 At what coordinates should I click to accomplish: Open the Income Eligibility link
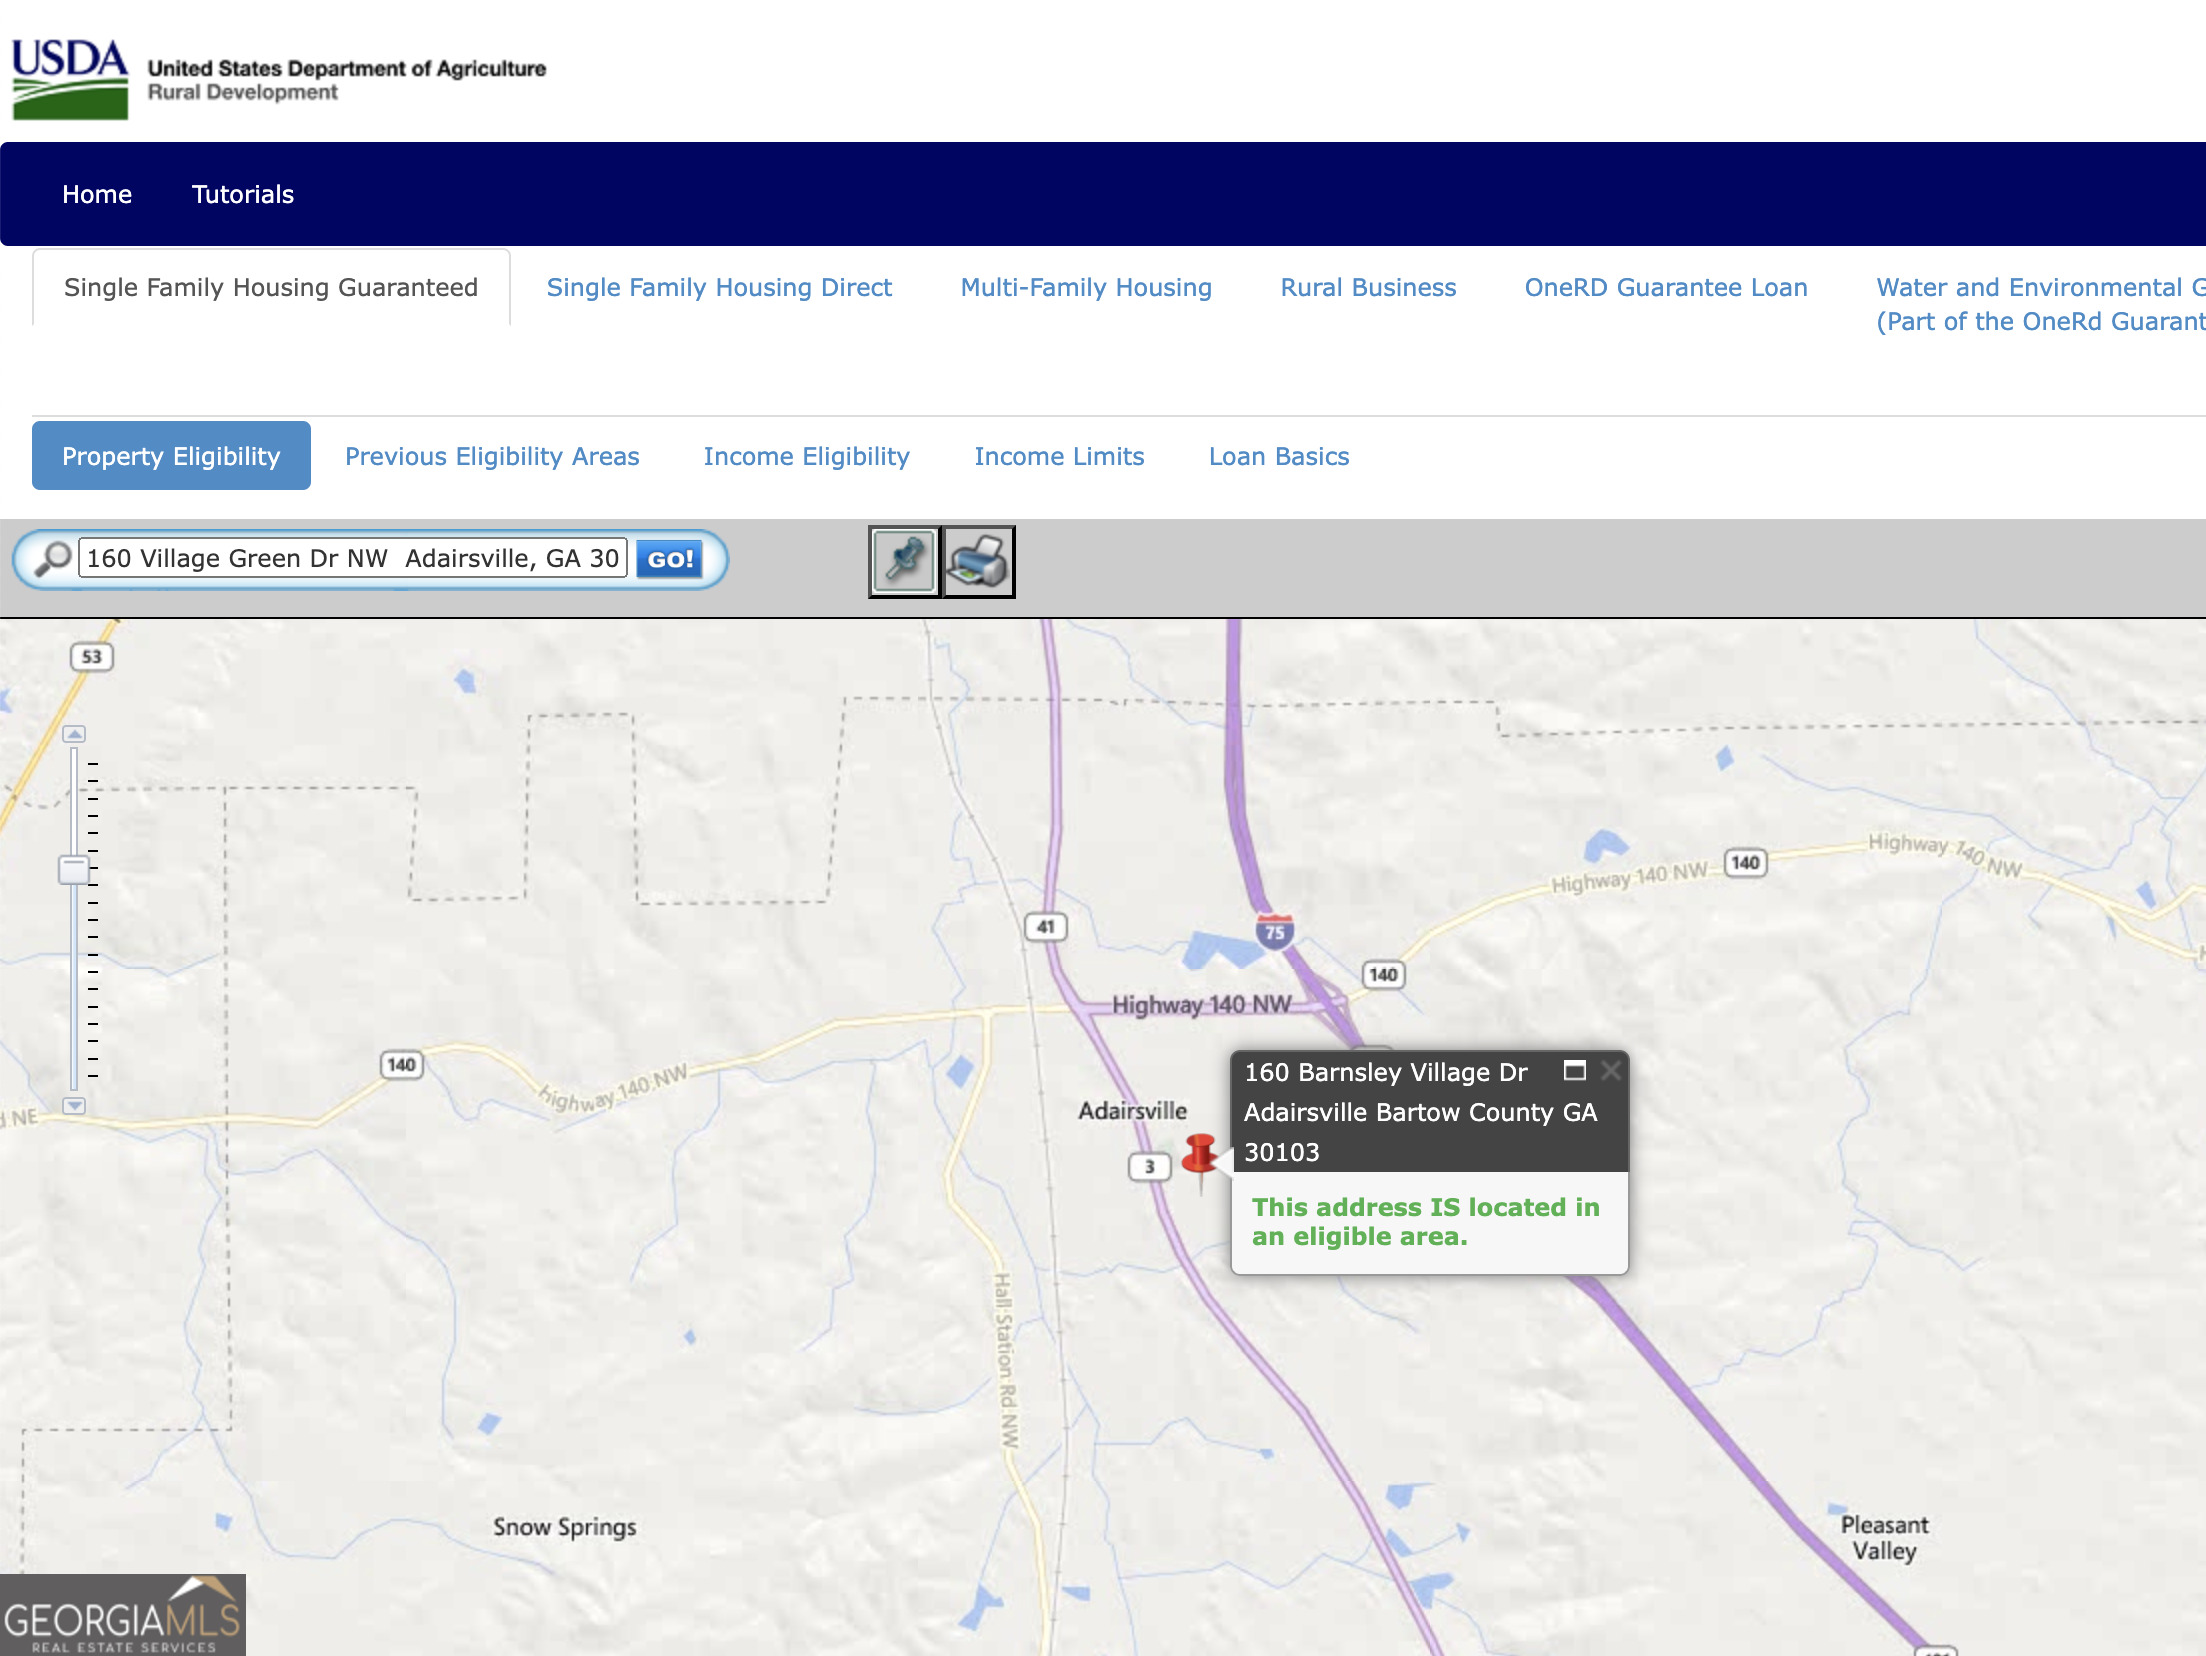click(806, 457)
